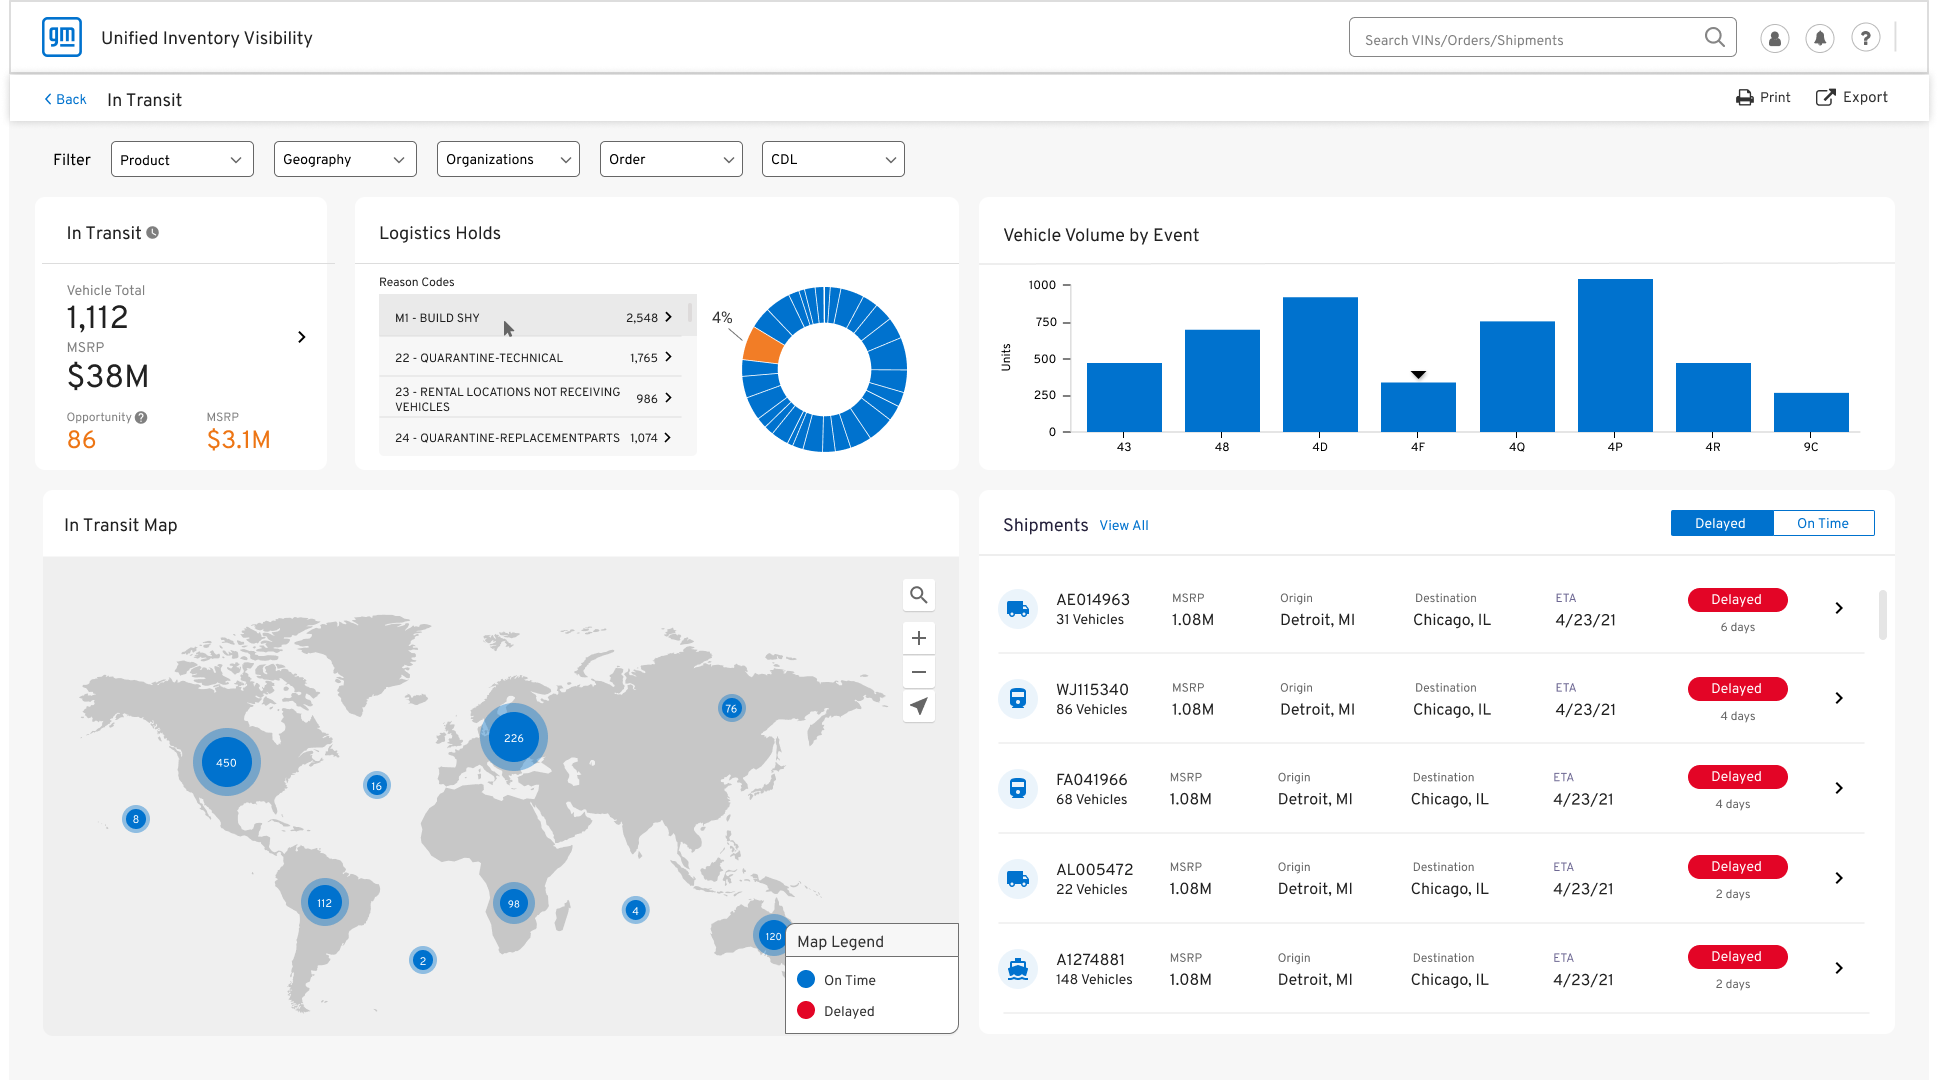
Task: Click the help question mark icon
Action: 1864,39
